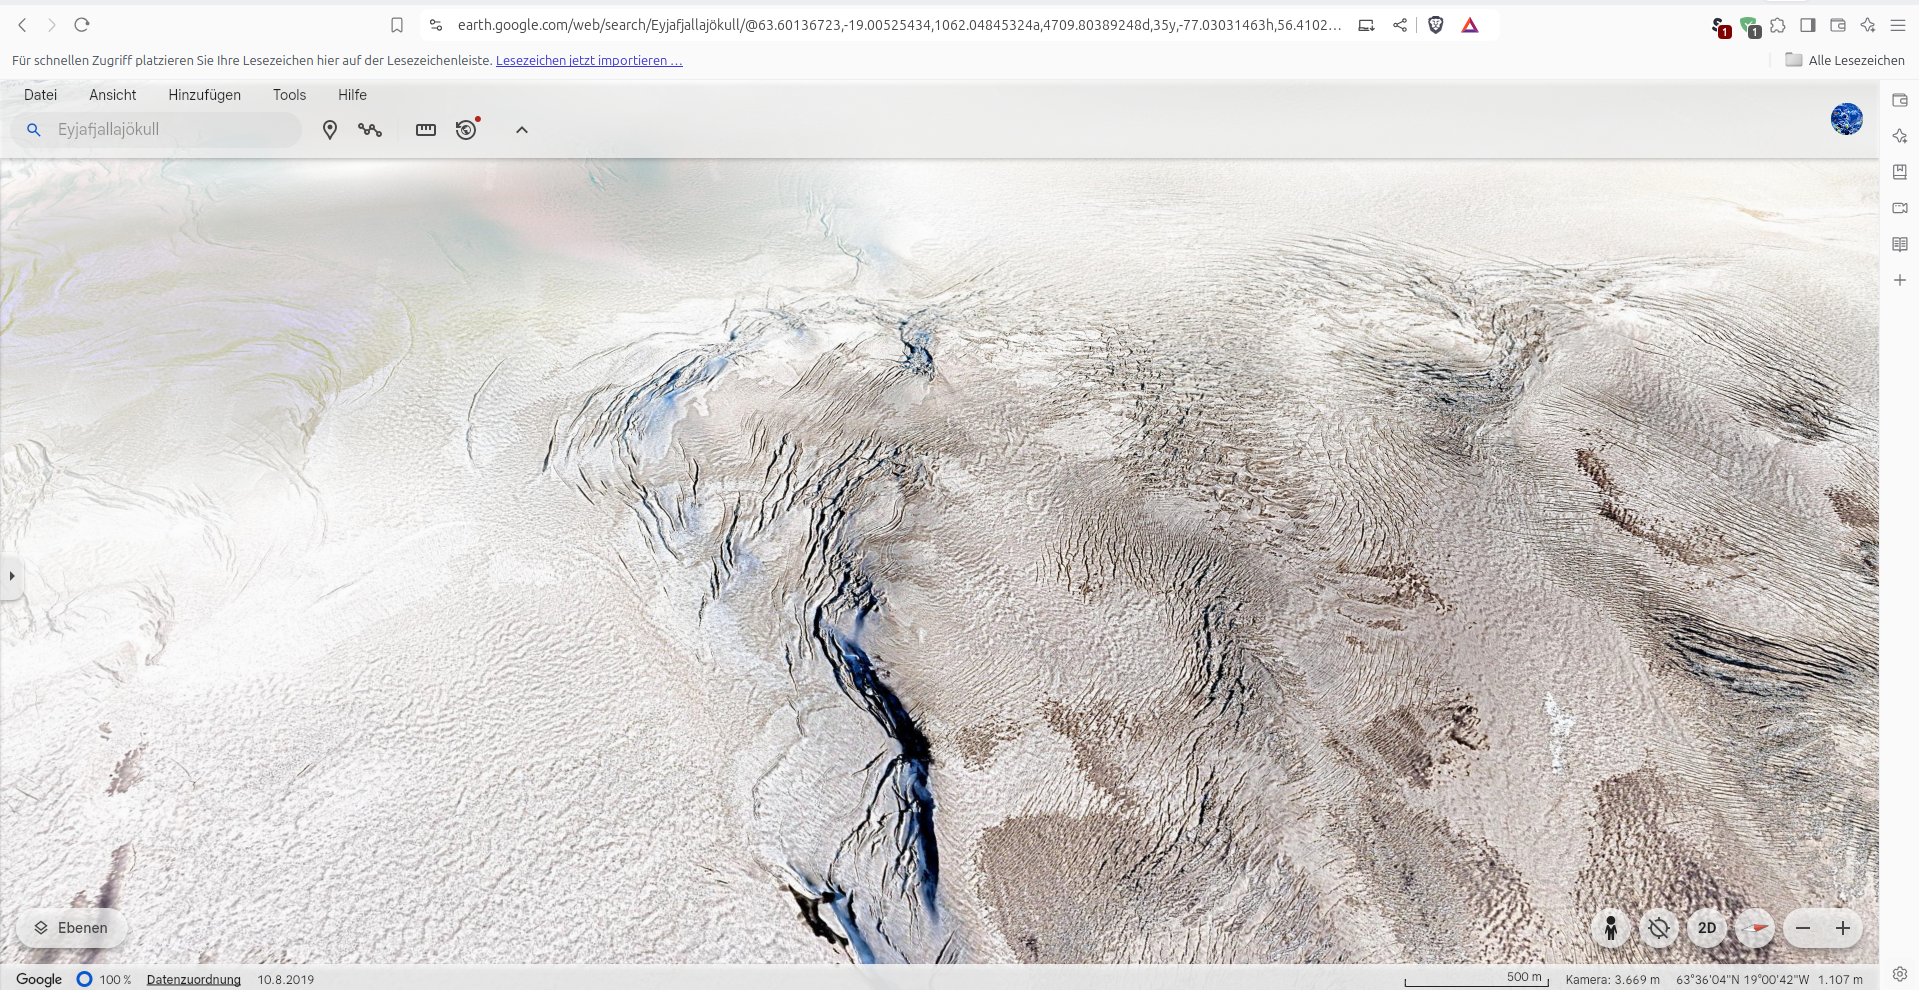1919x990 pixels.
Task: Reload the page
Action: point(82,25)
